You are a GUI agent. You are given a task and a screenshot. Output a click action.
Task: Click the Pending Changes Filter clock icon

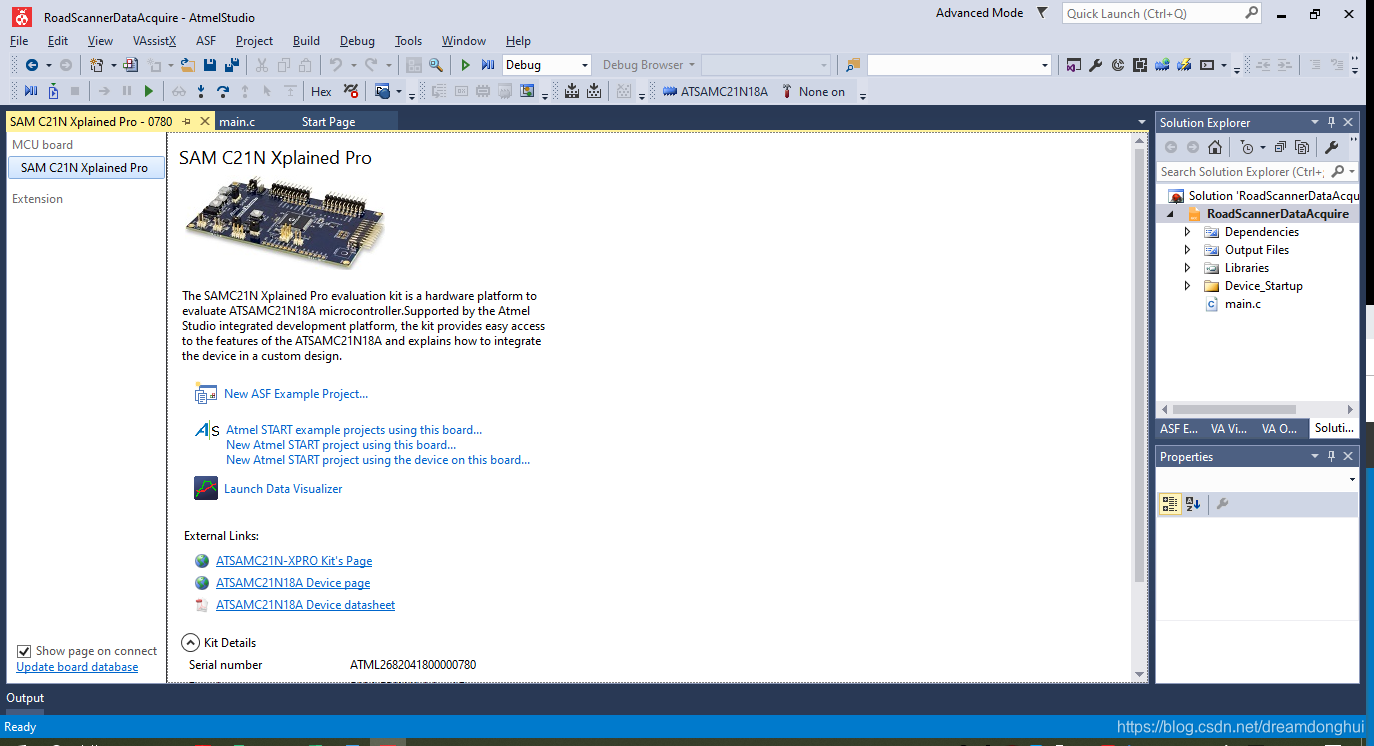(x=1247, y=147)
